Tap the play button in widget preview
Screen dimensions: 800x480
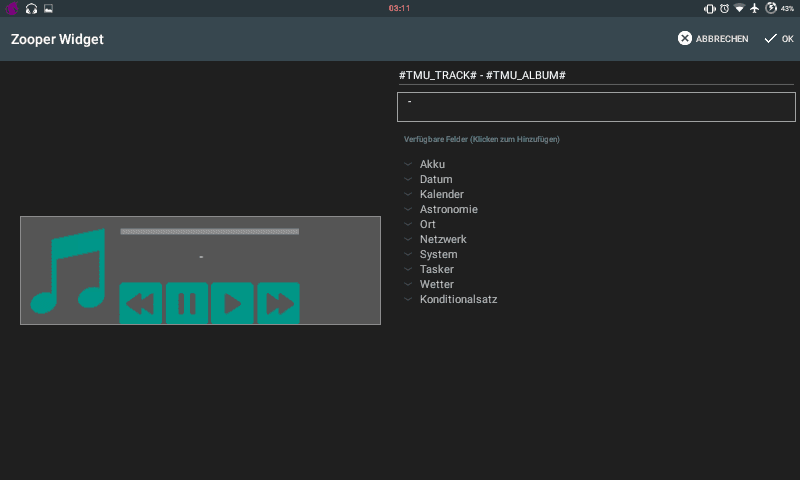coord(232,303)
